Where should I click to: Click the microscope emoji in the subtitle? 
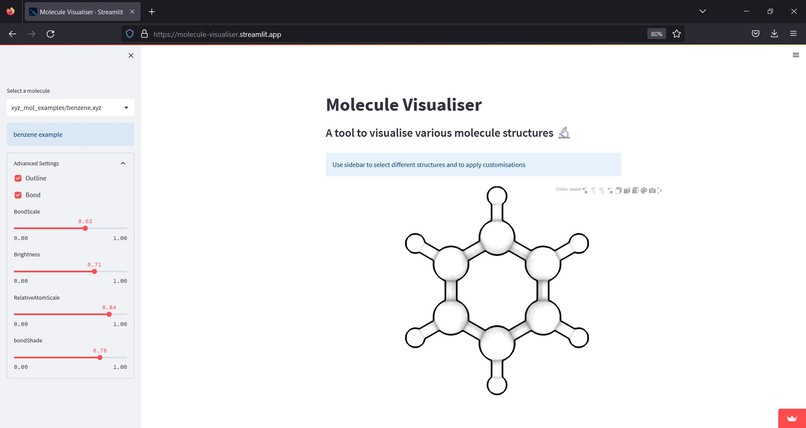pos(564,133)
